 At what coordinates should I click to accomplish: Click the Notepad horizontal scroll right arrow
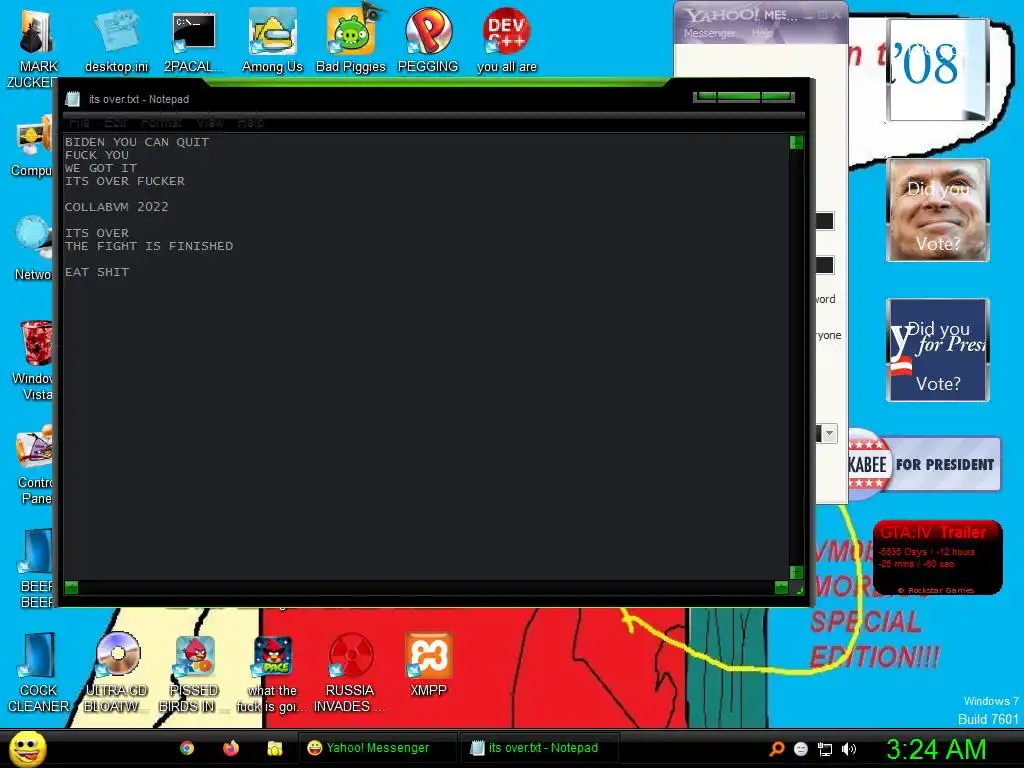(781, 587)
